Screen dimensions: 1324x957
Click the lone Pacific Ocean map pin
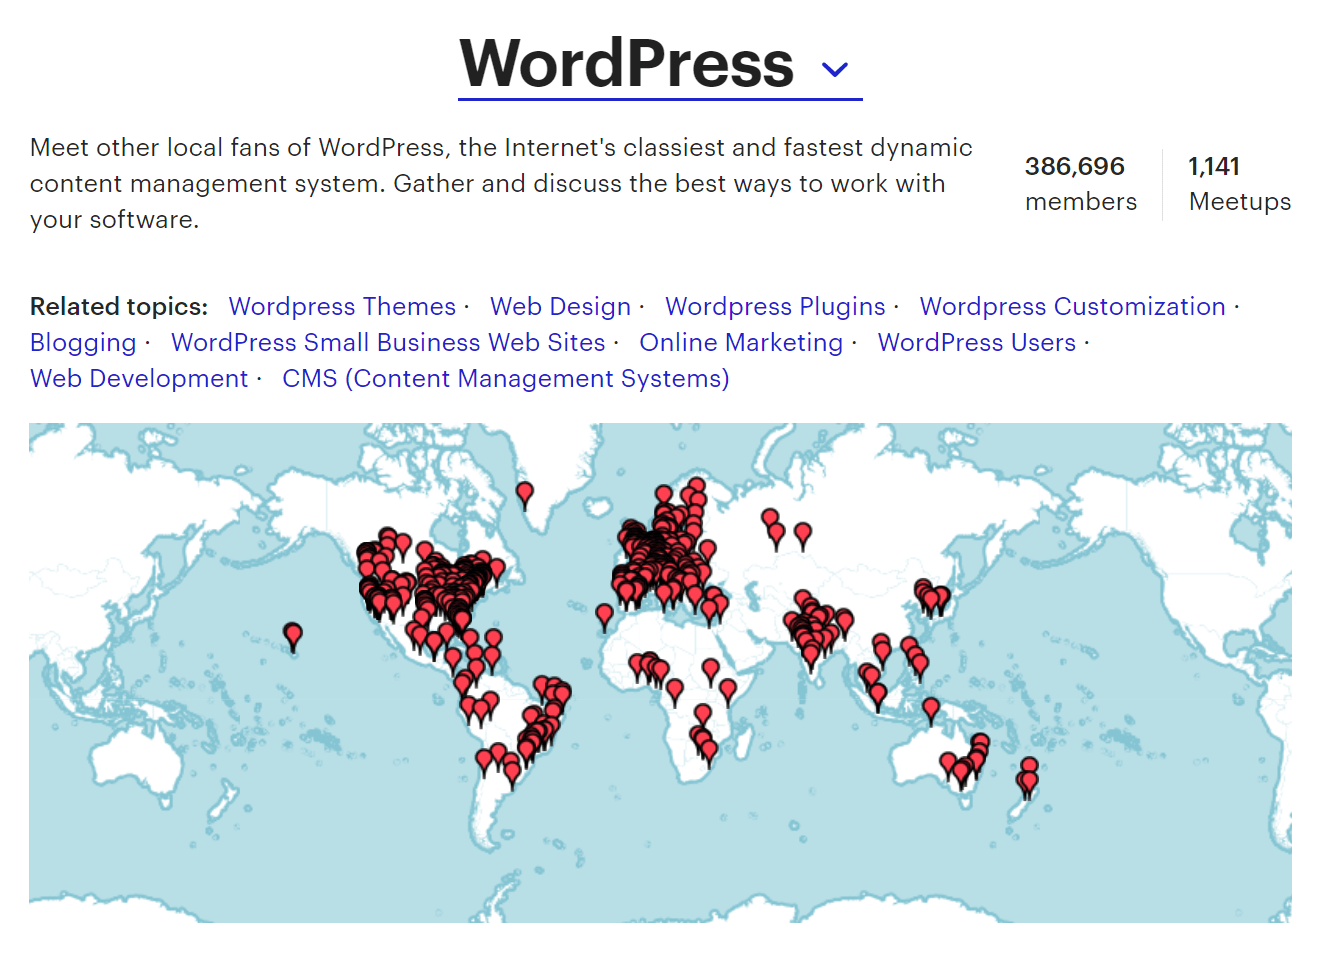pyautogui.click(x=292, y=636)
